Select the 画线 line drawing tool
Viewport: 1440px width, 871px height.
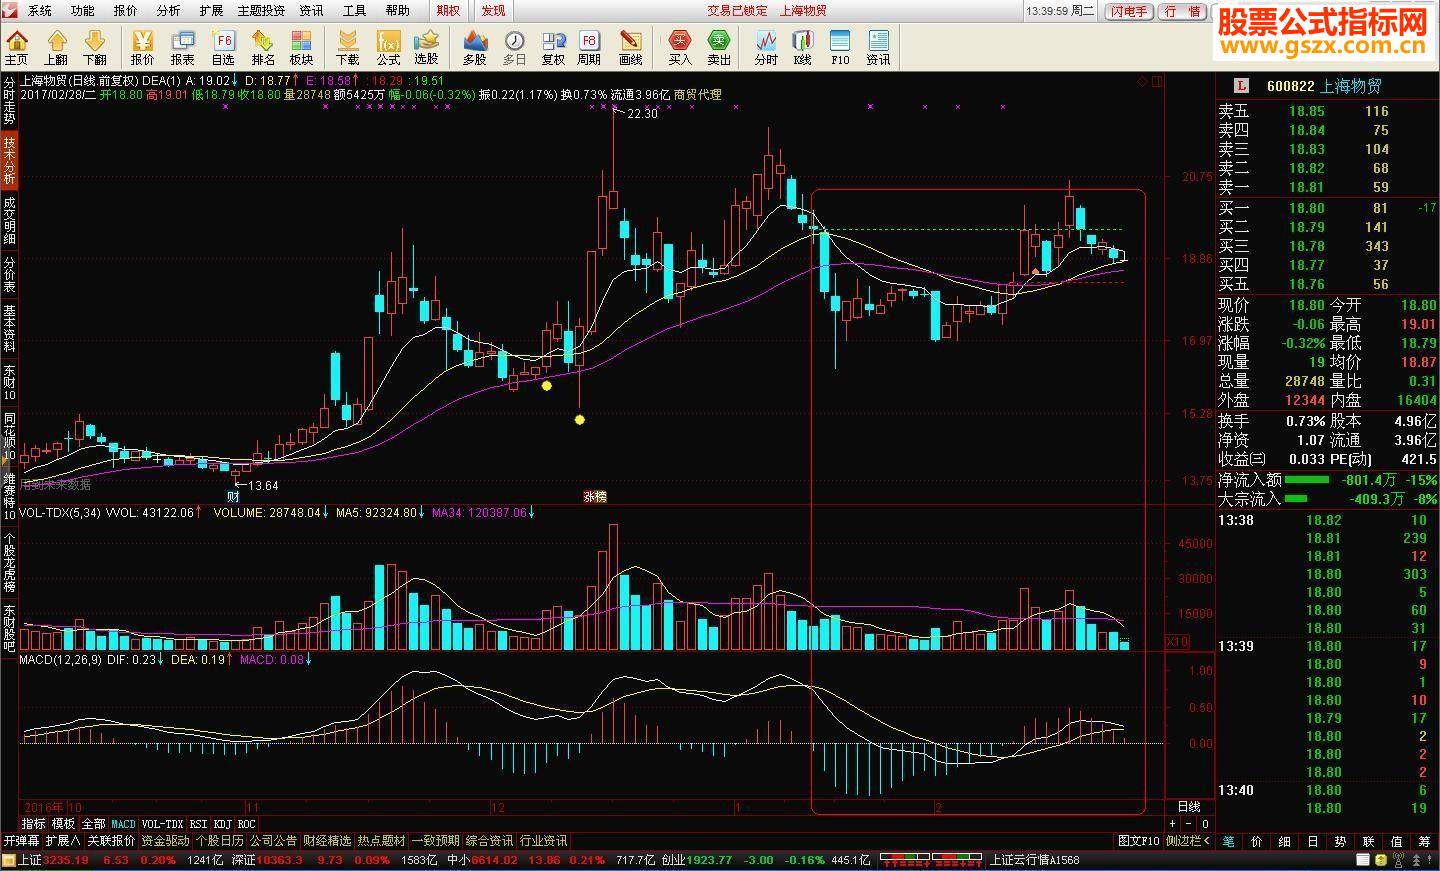630,47
